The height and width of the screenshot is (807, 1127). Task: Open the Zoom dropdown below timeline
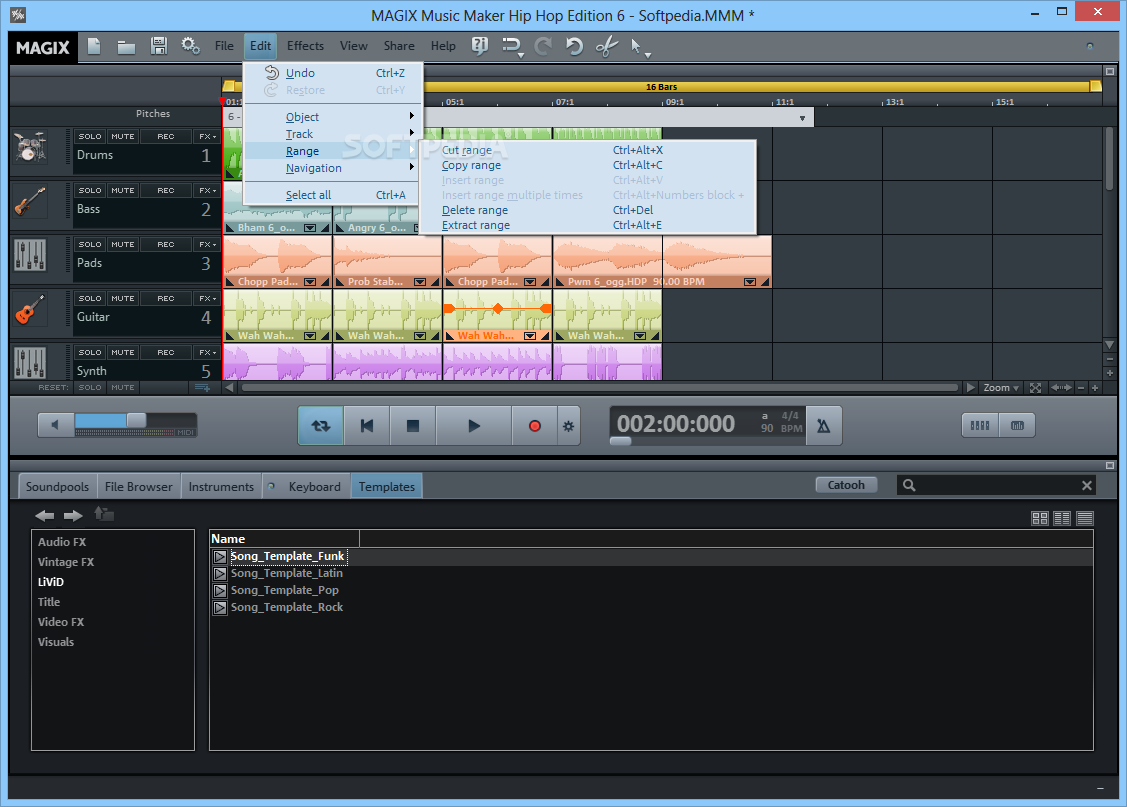[x=1000, y=387]
